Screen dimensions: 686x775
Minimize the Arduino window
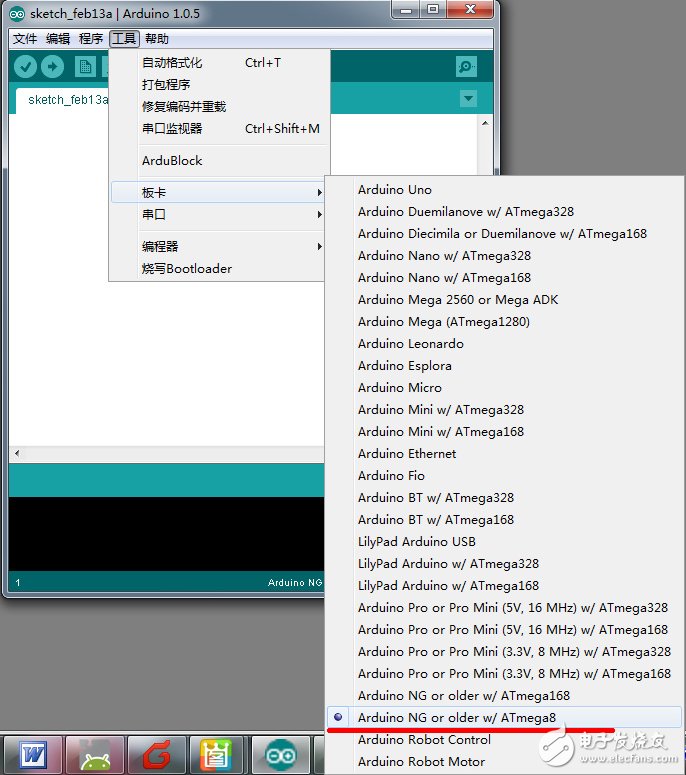click(x=406, y=10)
